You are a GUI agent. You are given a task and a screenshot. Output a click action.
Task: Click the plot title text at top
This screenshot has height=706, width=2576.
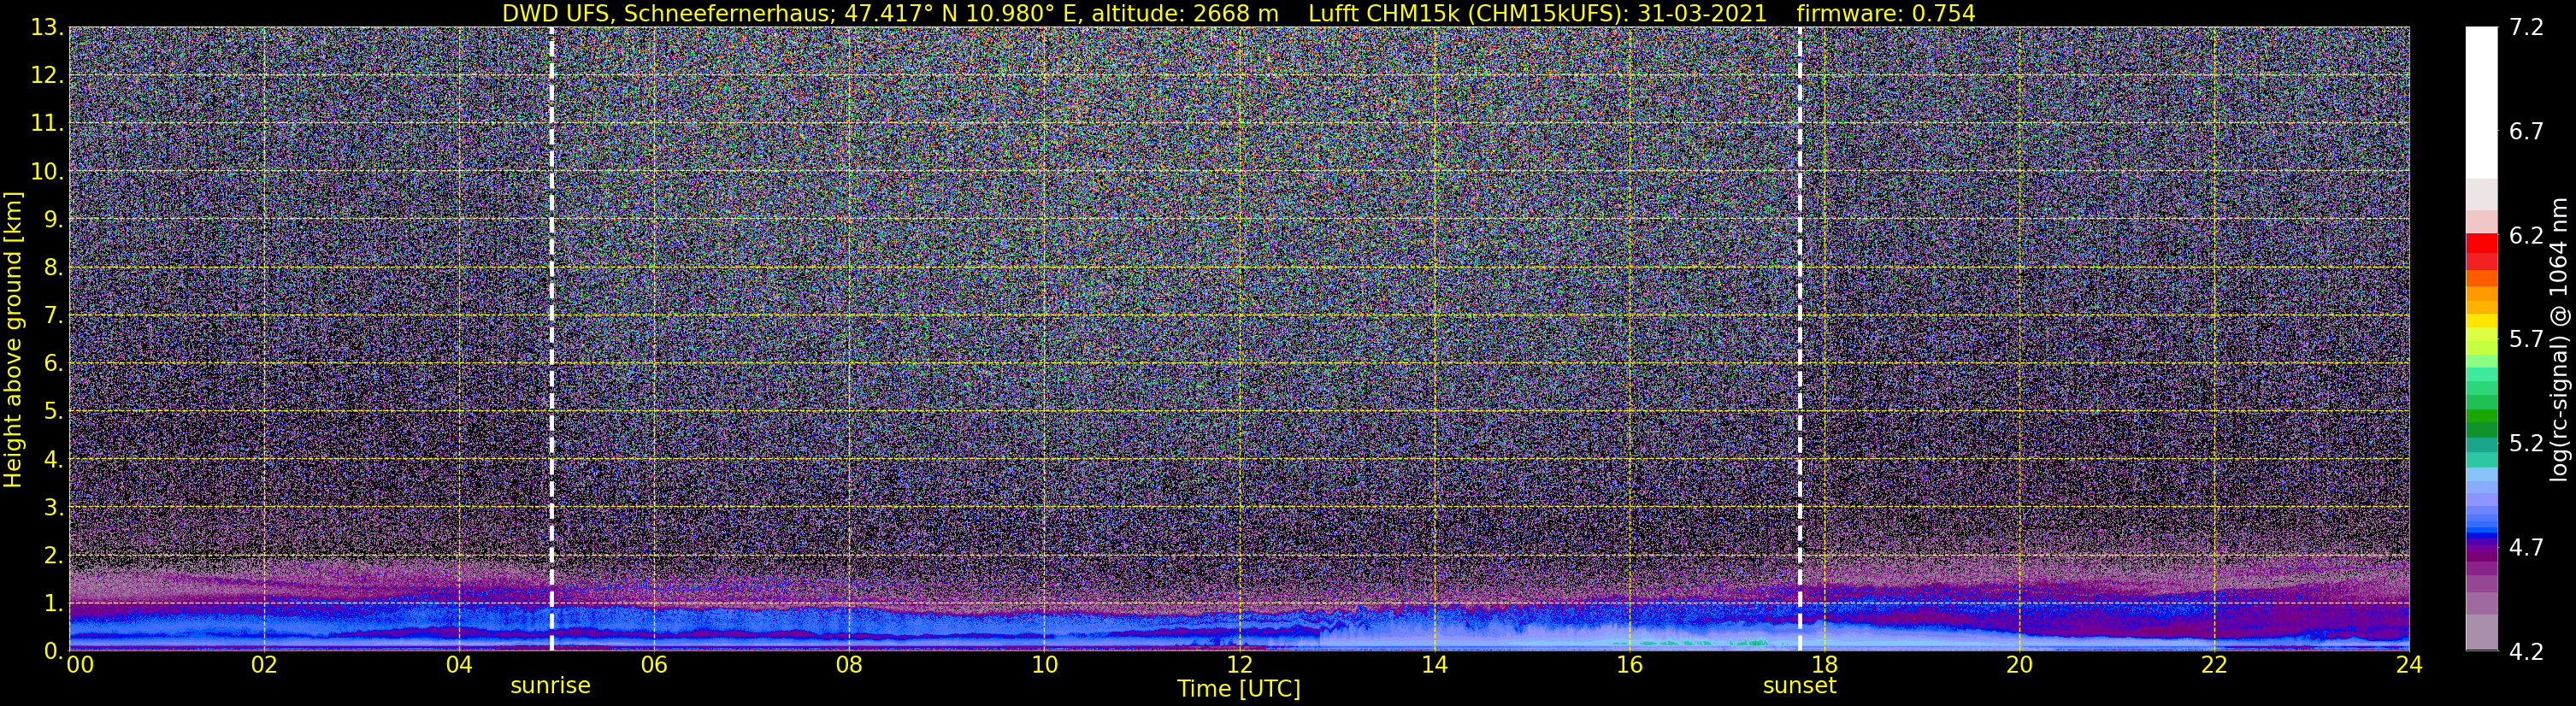[1238, 13]
